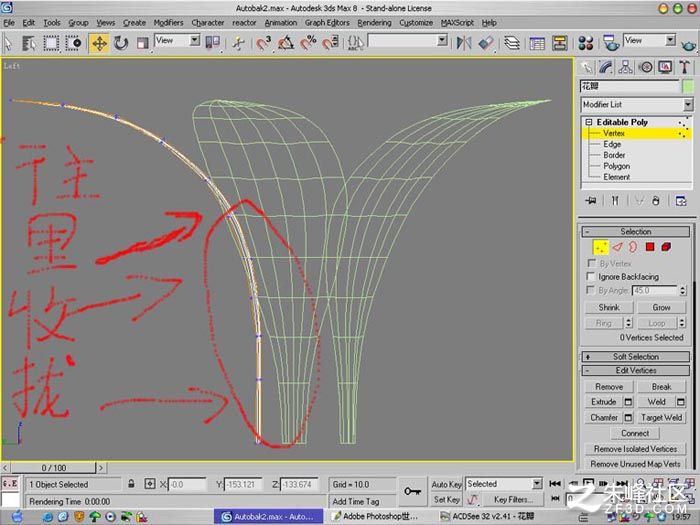Enable the Ignore Backfacing checkbox

coord(591,276)
